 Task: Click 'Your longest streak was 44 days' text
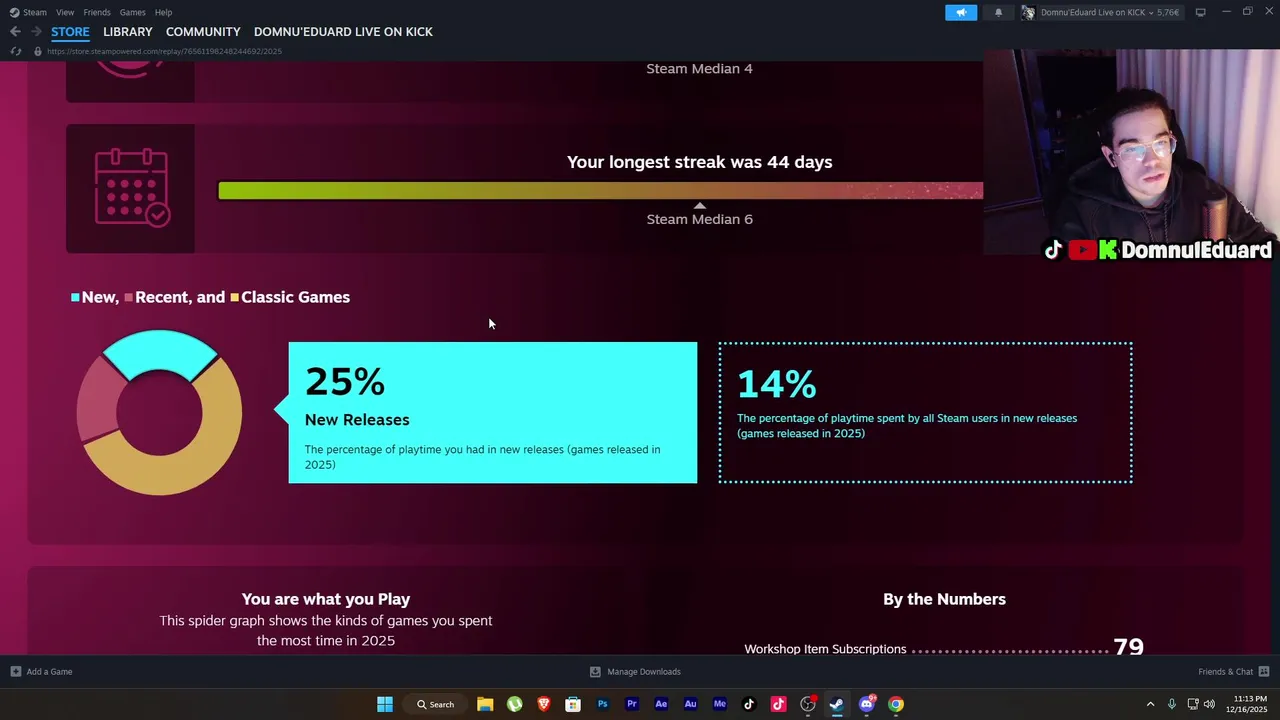[699, 162]
